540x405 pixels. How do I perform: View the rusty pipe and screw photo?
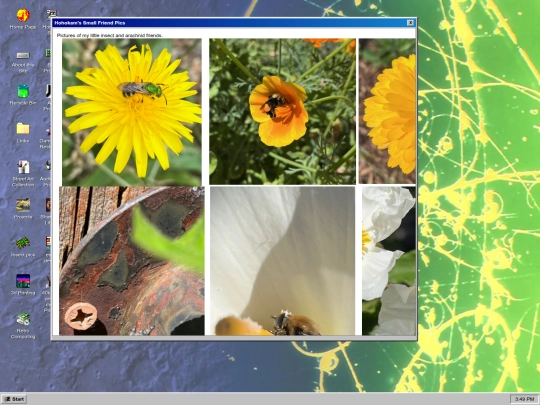click(132, 261)
